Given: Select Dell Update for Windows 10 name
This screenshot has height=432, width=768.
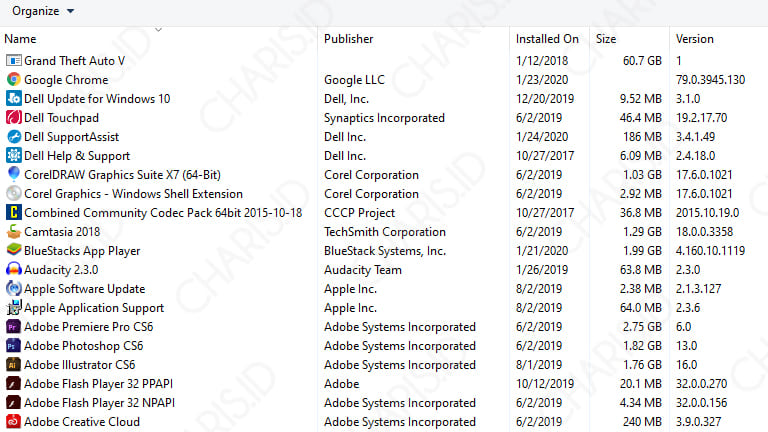Looking at the screenshot, I should [x=97, y=99].
